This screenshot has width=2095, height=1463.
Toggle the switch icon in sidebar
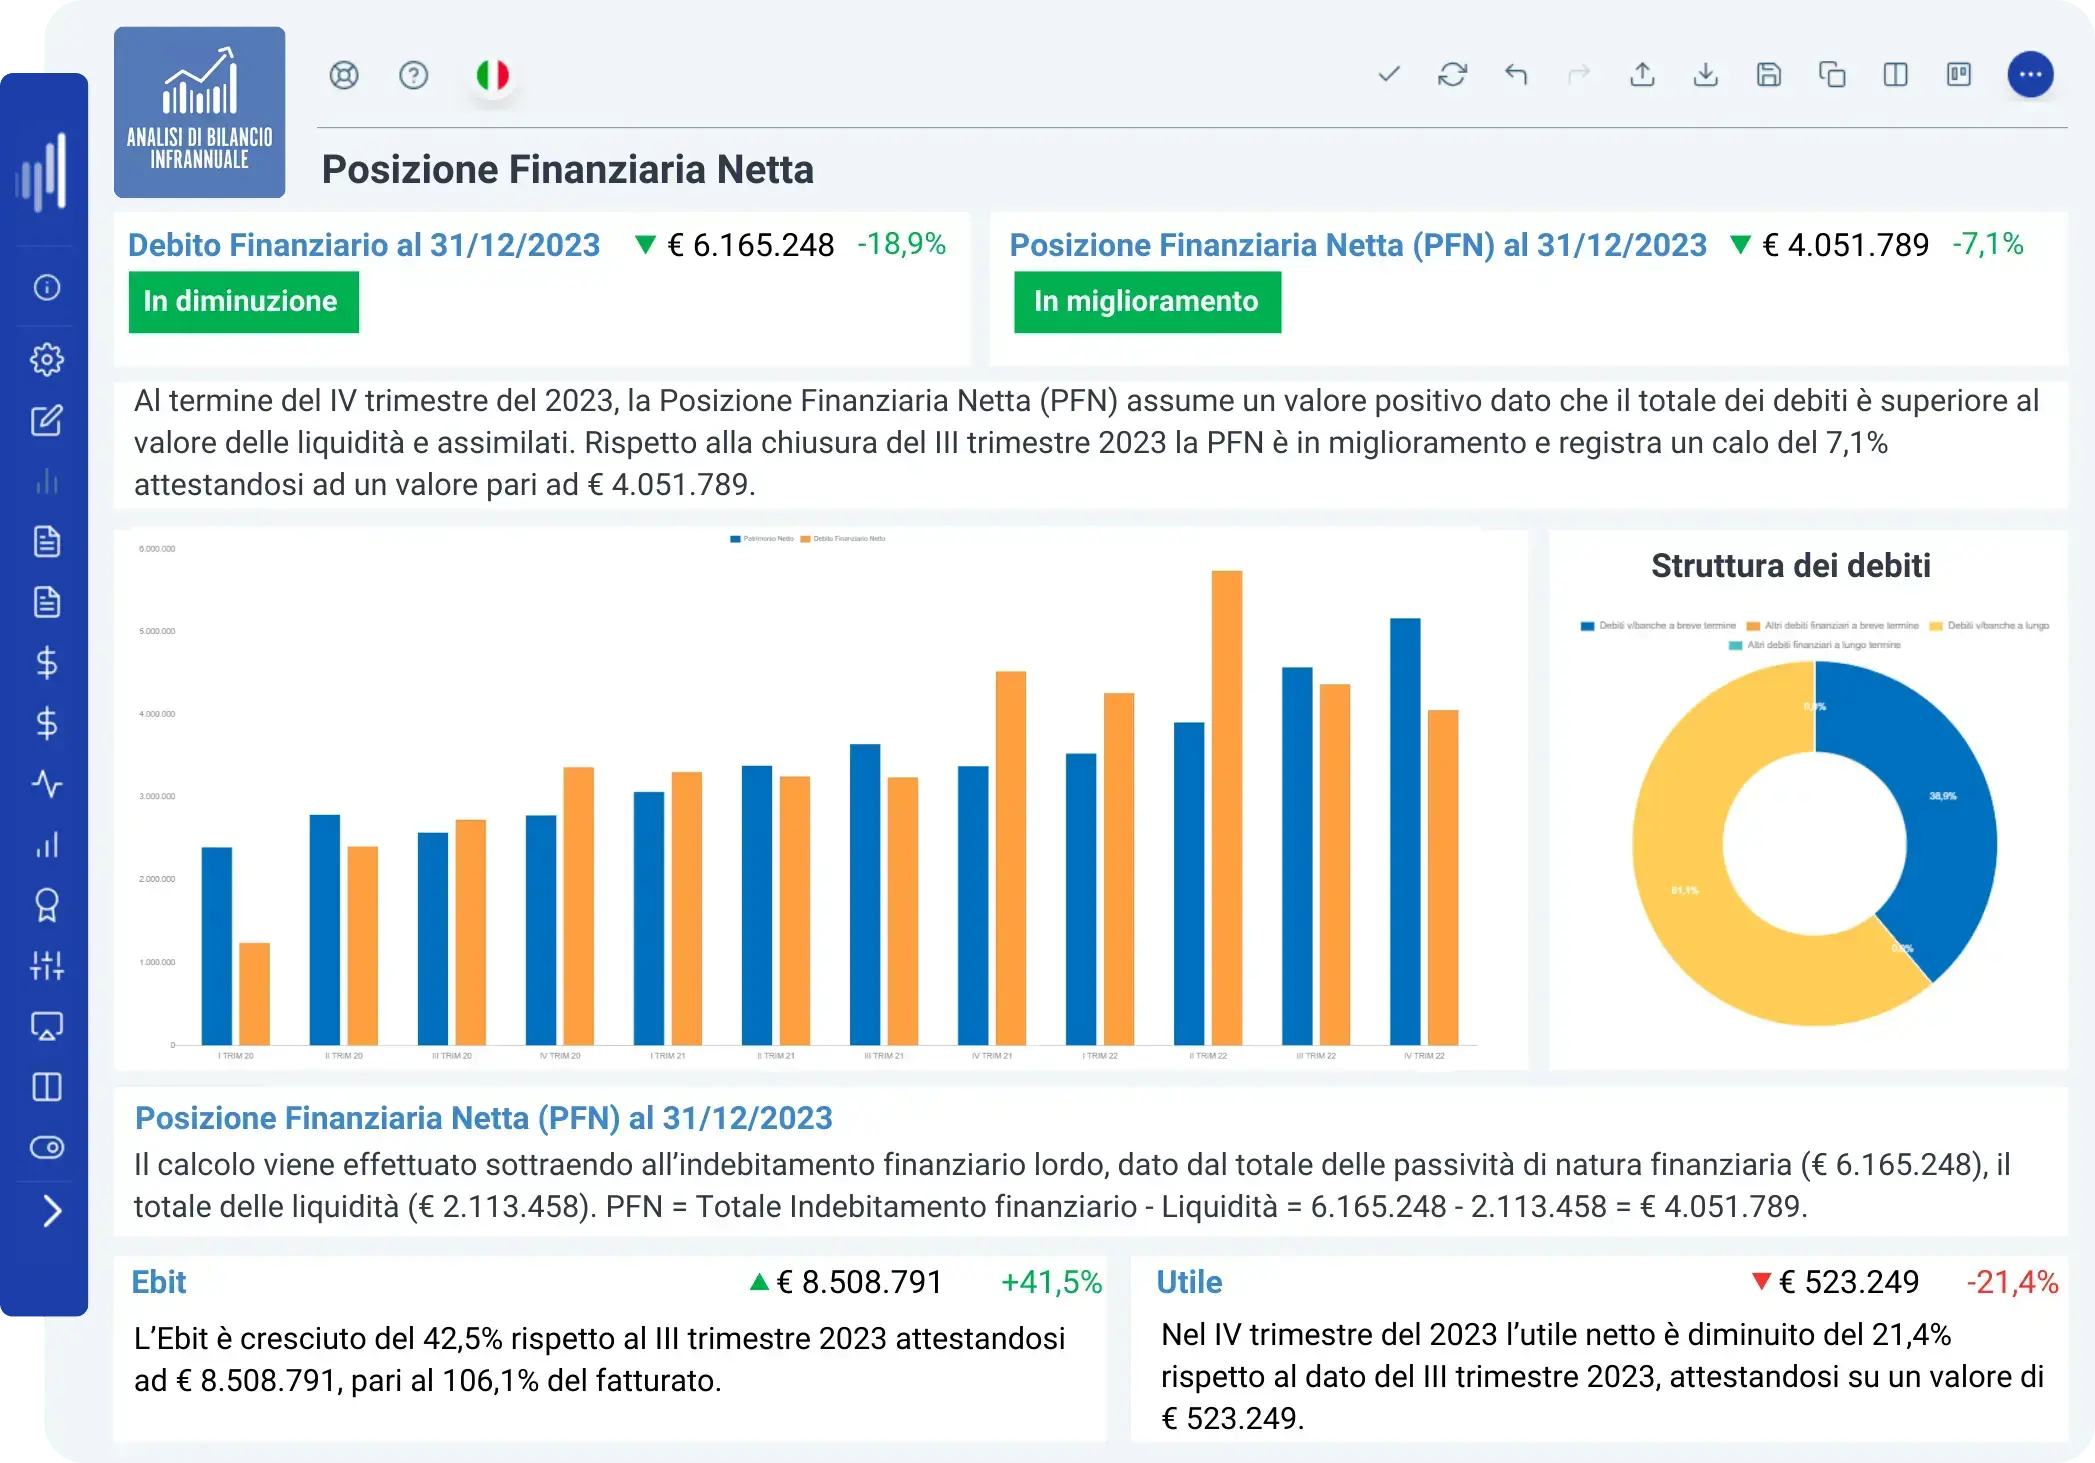tap(47, 1147)
